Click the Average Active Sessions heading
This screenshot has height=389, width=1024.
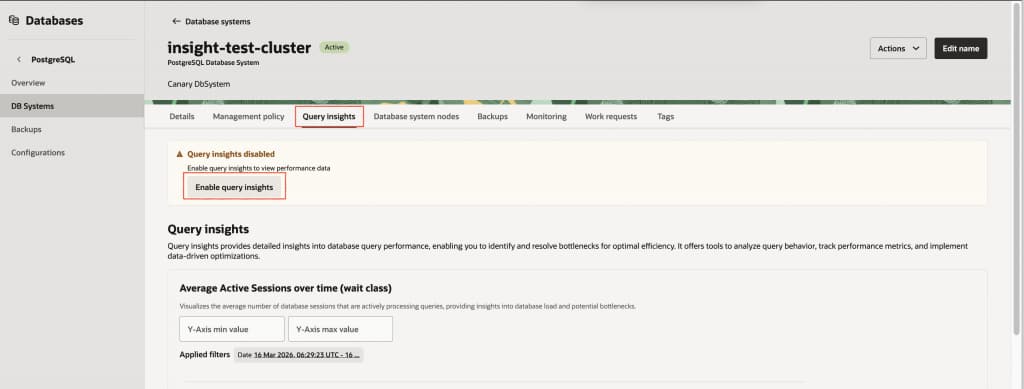pyautogui.click(x=285, y=288)
